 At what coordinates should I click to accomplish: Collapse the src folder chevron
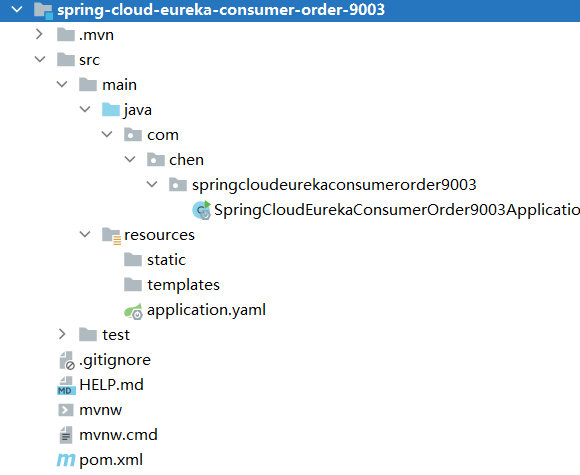[x=40, y=59]
